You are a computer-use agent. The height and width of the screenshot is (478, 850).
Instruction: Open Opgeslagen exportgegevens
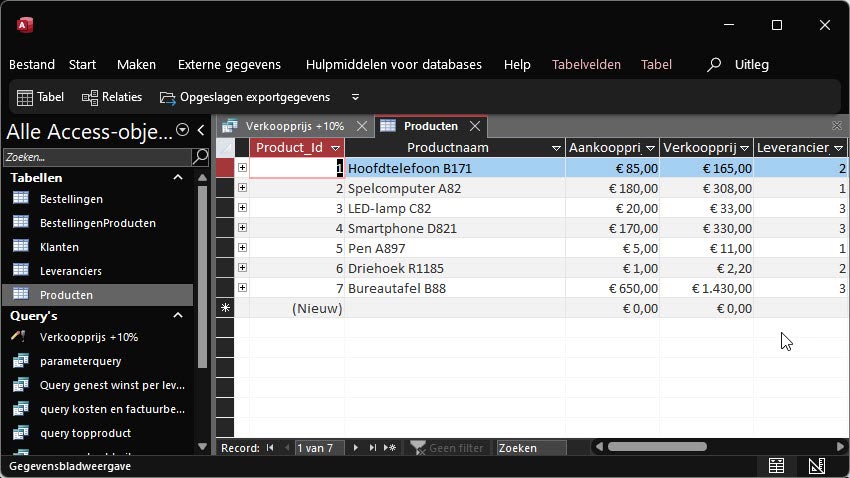coord(244,97)
